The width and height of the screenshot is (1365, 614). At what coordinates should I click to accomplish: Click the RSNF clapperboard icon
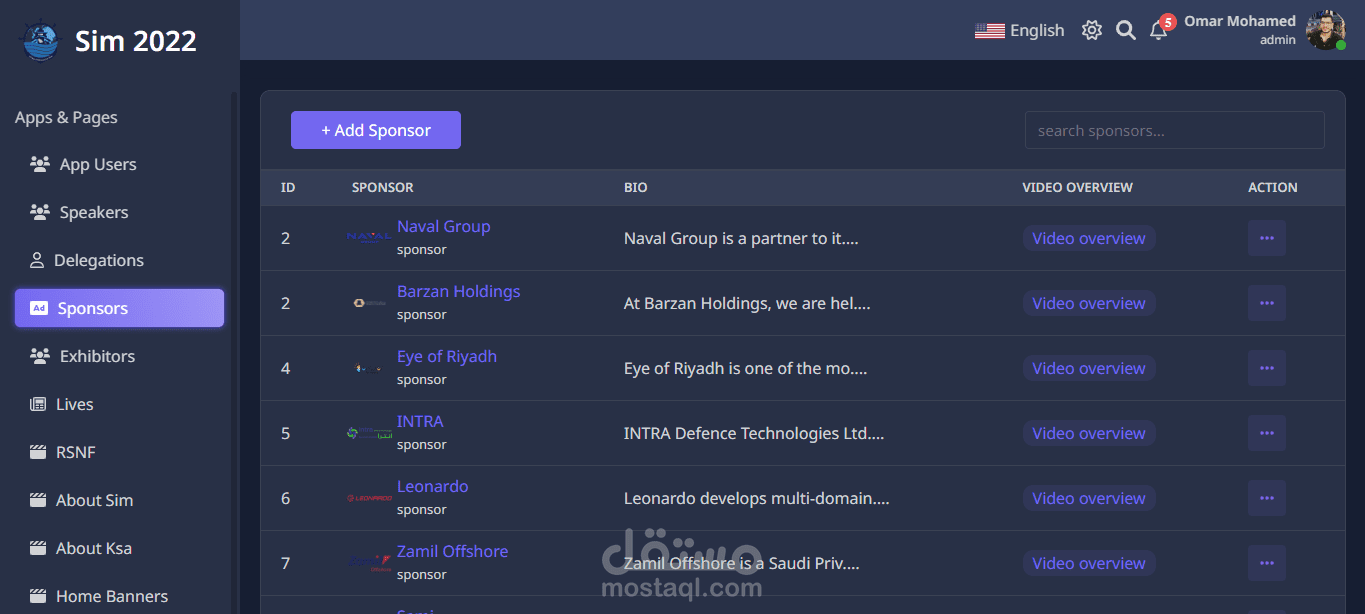(x=38, y=452)
